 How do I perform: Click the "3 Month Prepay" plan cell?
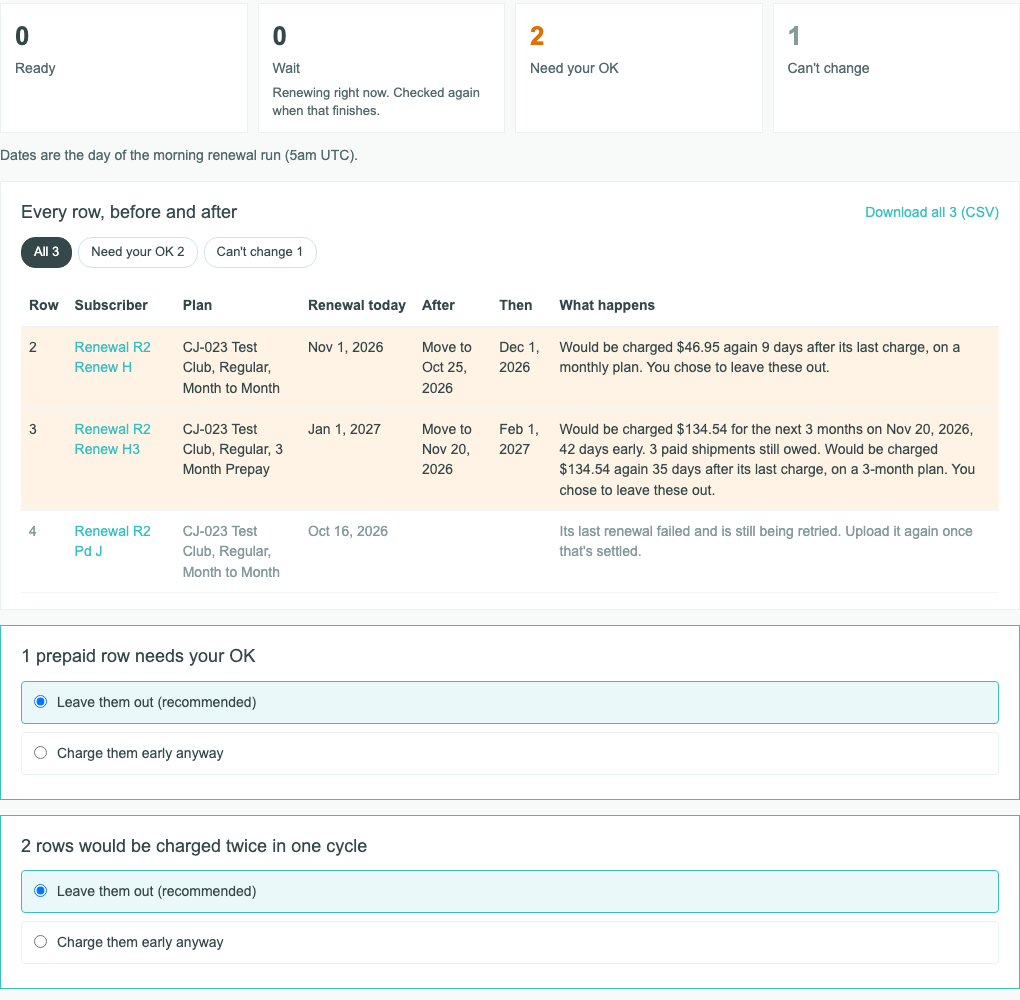pyautogui.click(x=233, y=450)
